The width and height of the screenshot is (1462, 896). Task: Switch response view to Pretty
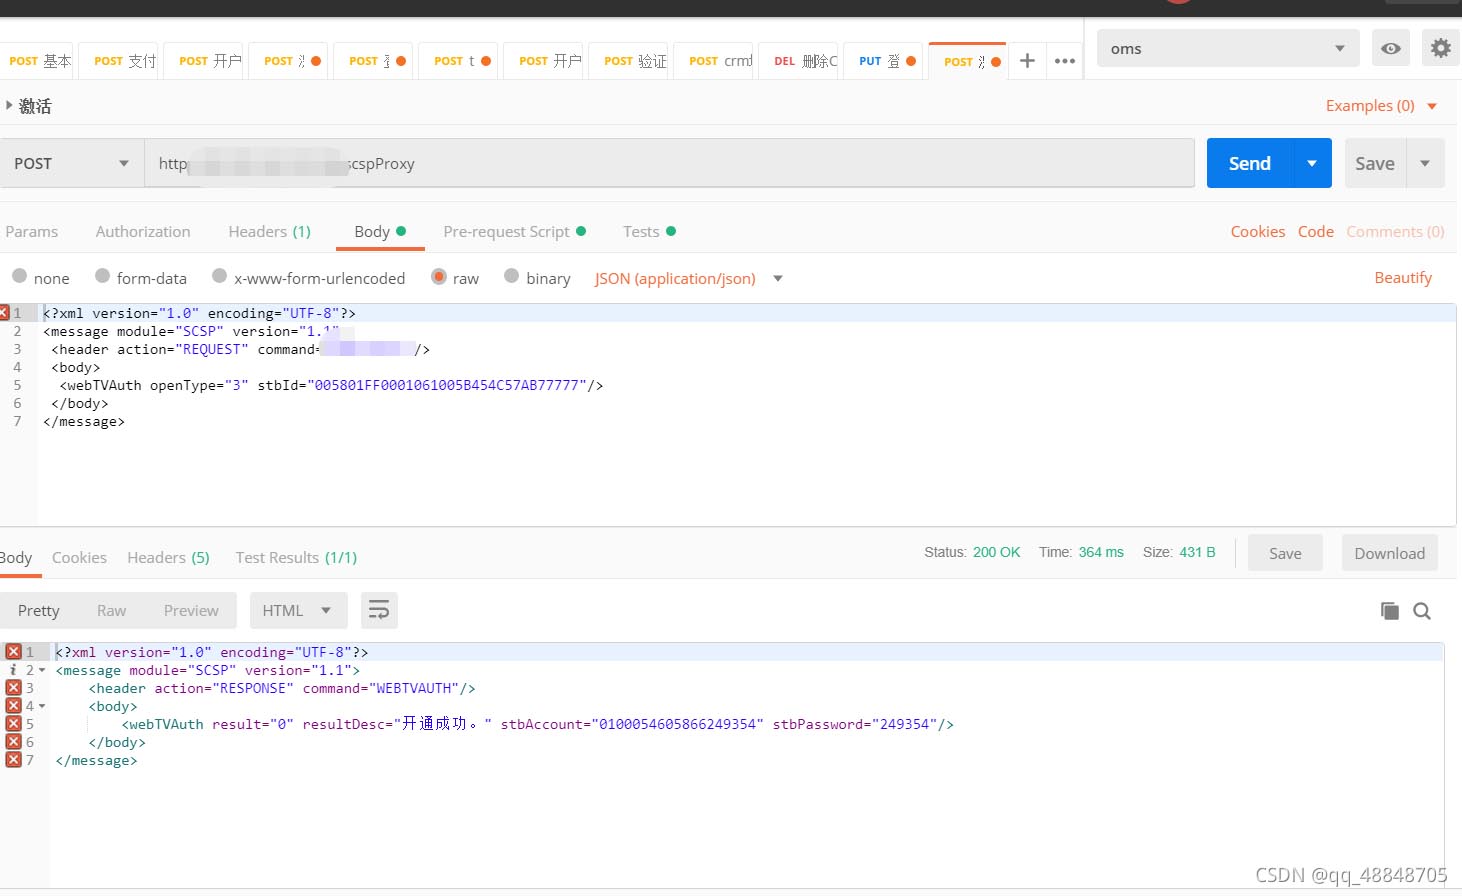[x=39, y=610]
